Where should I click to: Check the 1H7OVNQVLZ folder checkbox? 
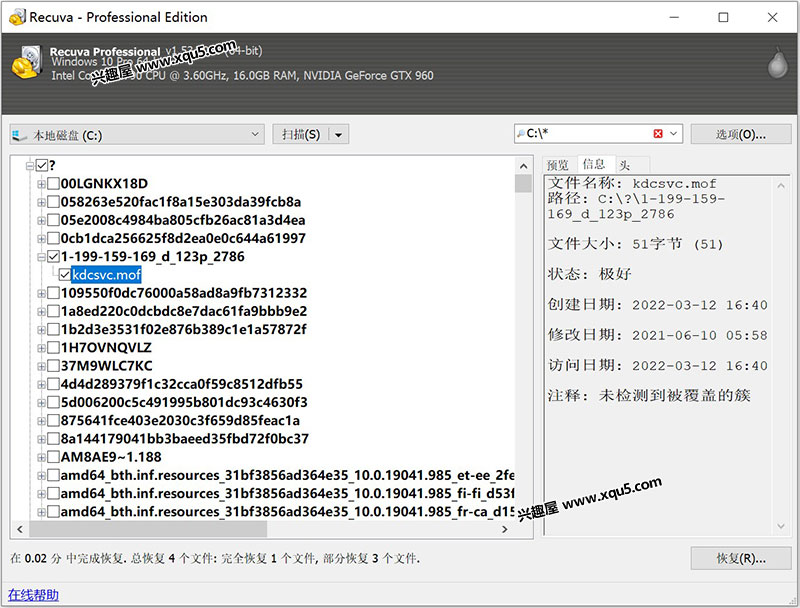tap(53, 348)
